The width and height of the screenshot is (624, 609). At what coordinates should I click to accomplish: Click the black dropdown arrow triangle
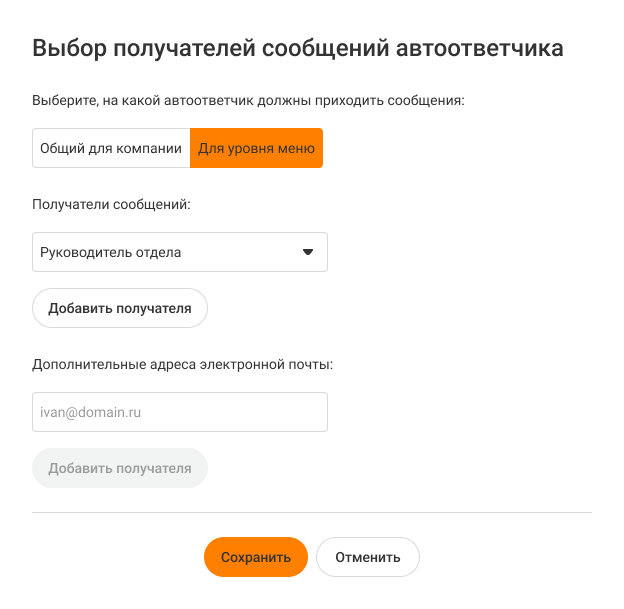(x=308, y=252)
